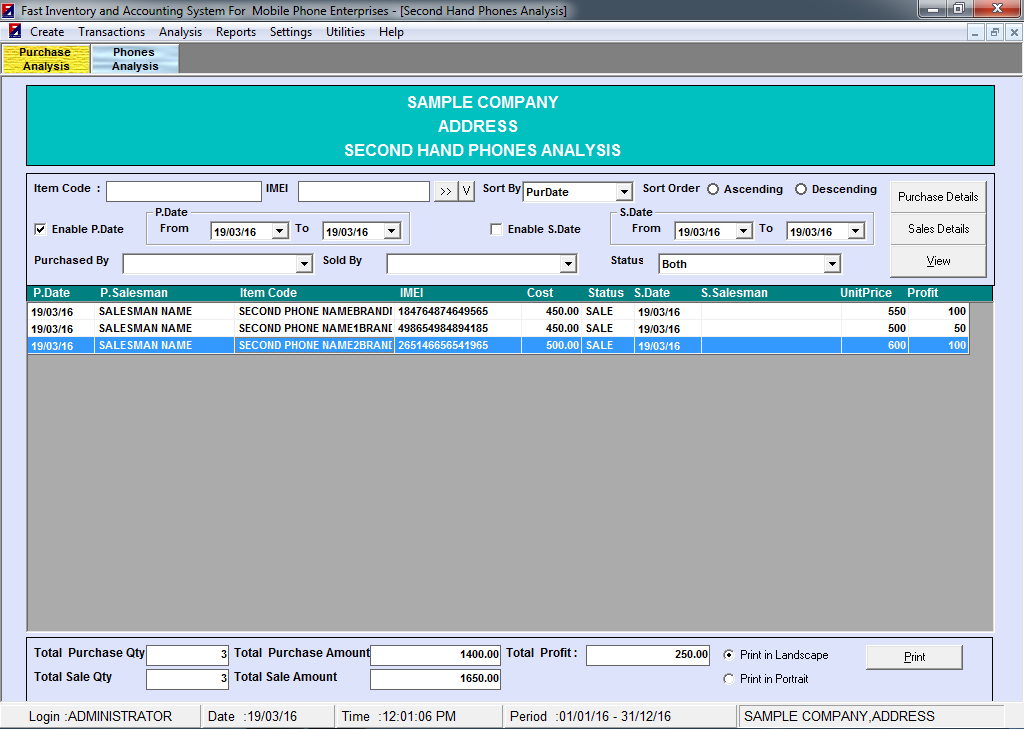Select row with IMEI 184764874649565

point(443,311)
